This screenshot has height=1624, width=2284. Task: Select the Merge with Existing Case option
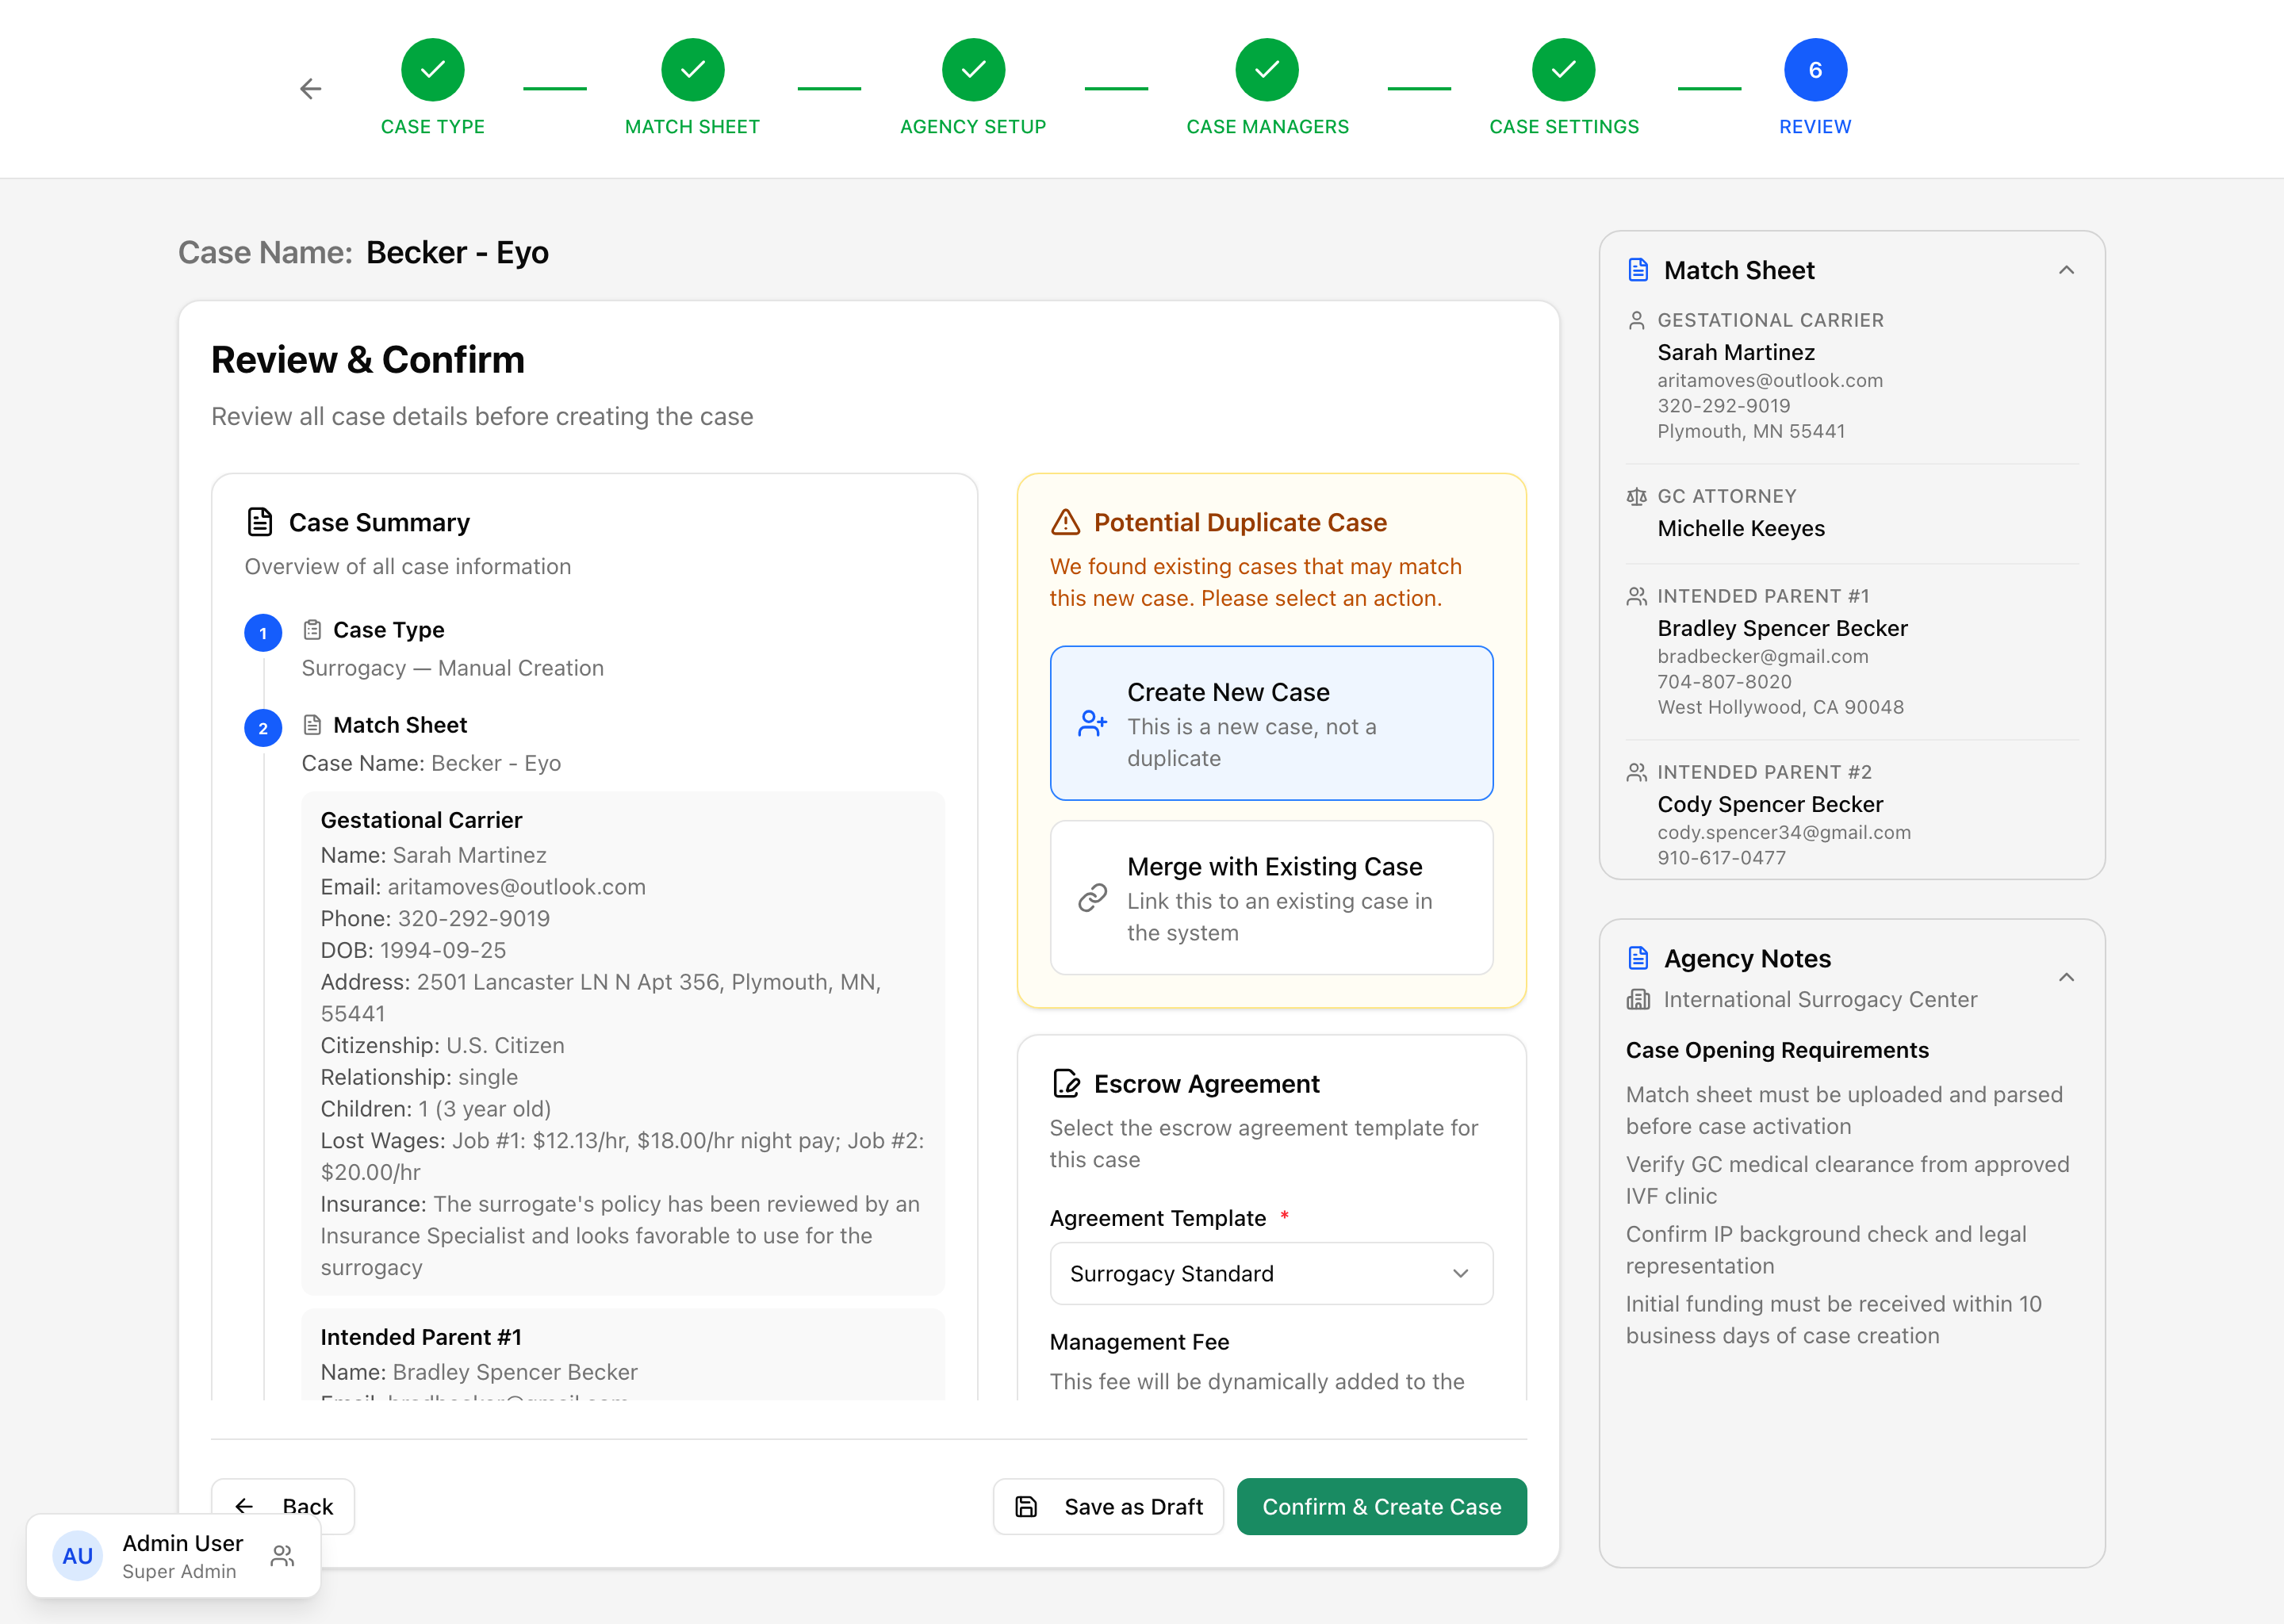coord(1271,898)
